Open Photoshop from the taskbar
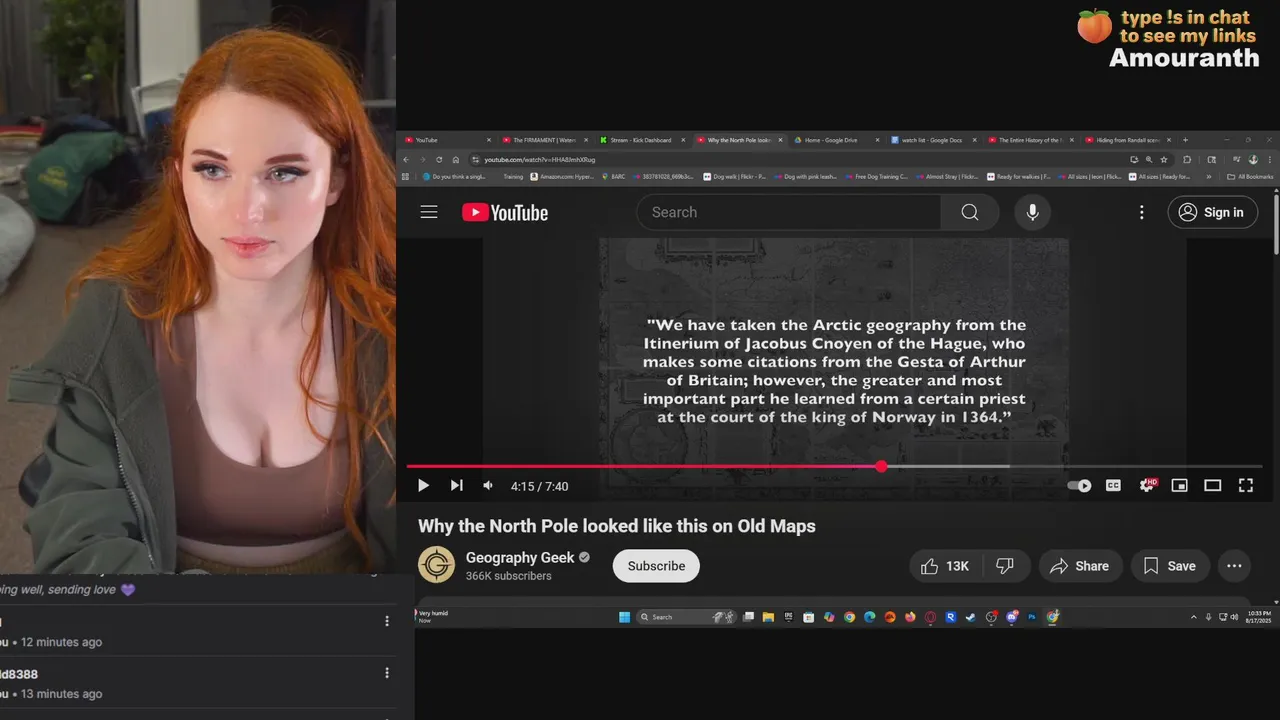This screenshot has height=720, width=1280. (x=1031, y=617)
